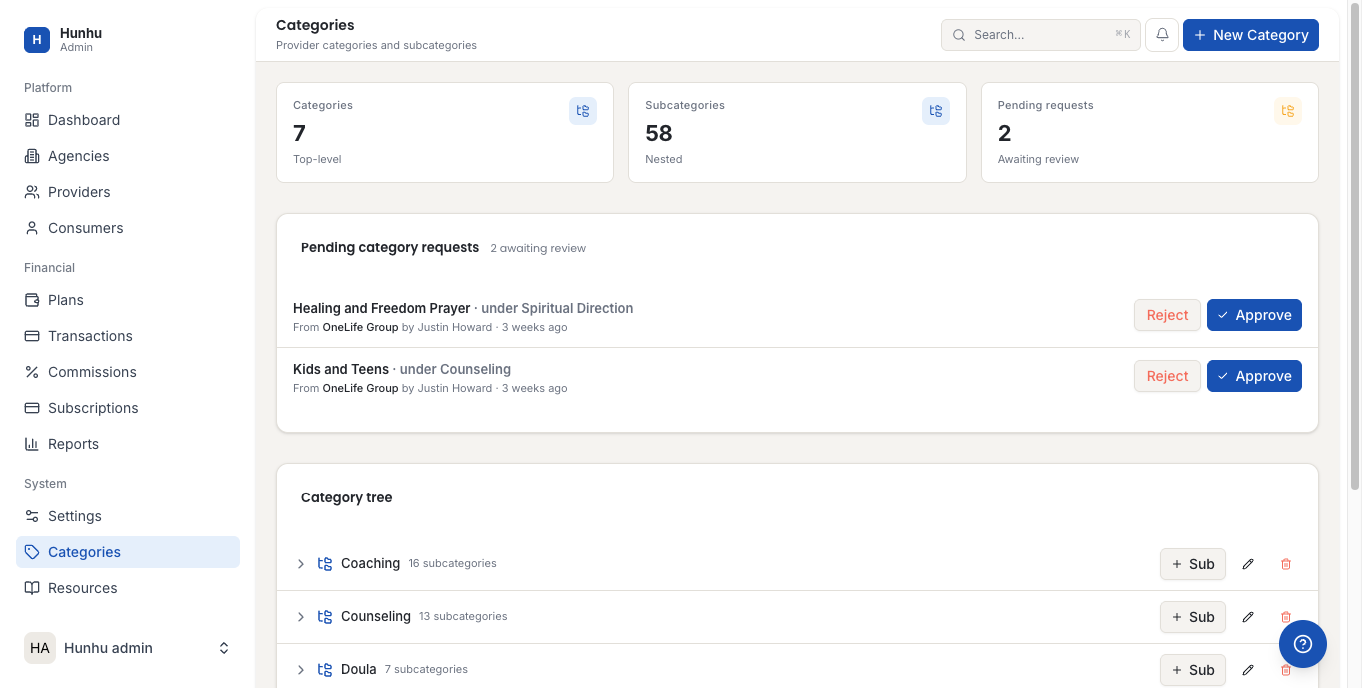
Task: Click the Coaching category tree icon
Action: click(325, 564)
